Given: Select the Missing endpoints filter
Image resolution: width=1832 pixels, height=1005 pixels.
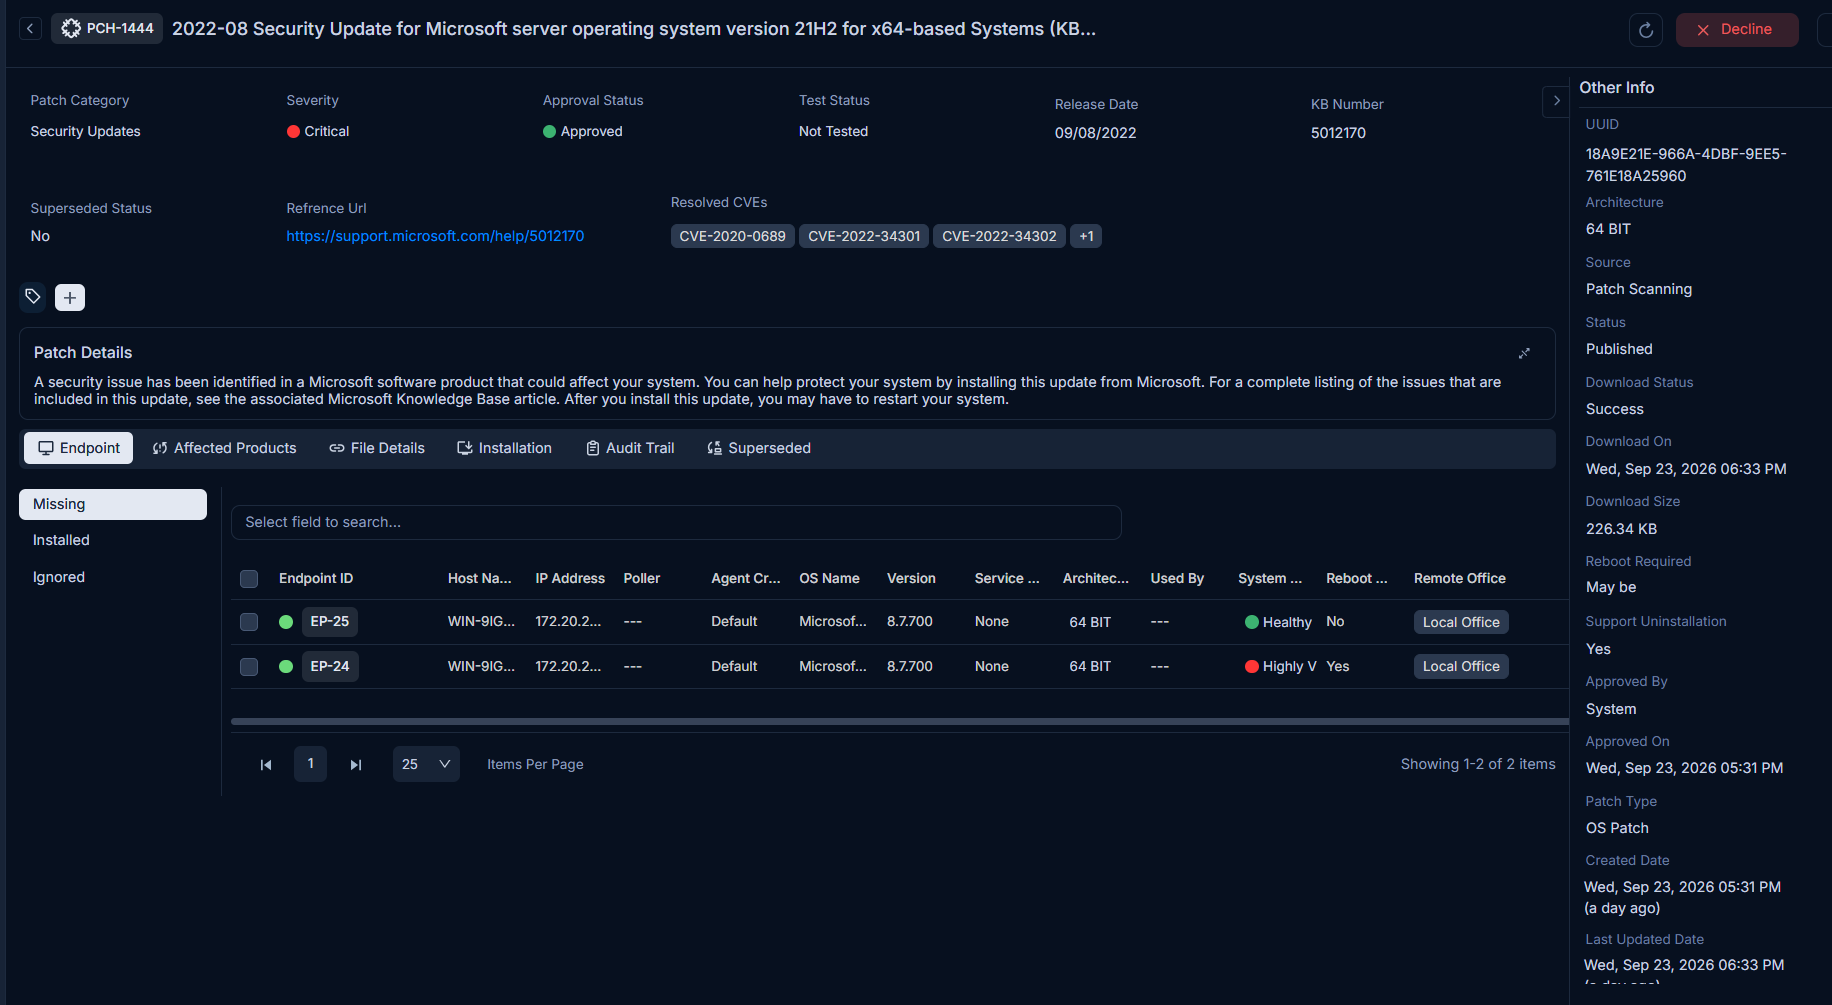Looking at the screenshot, I should coord(113,504).
